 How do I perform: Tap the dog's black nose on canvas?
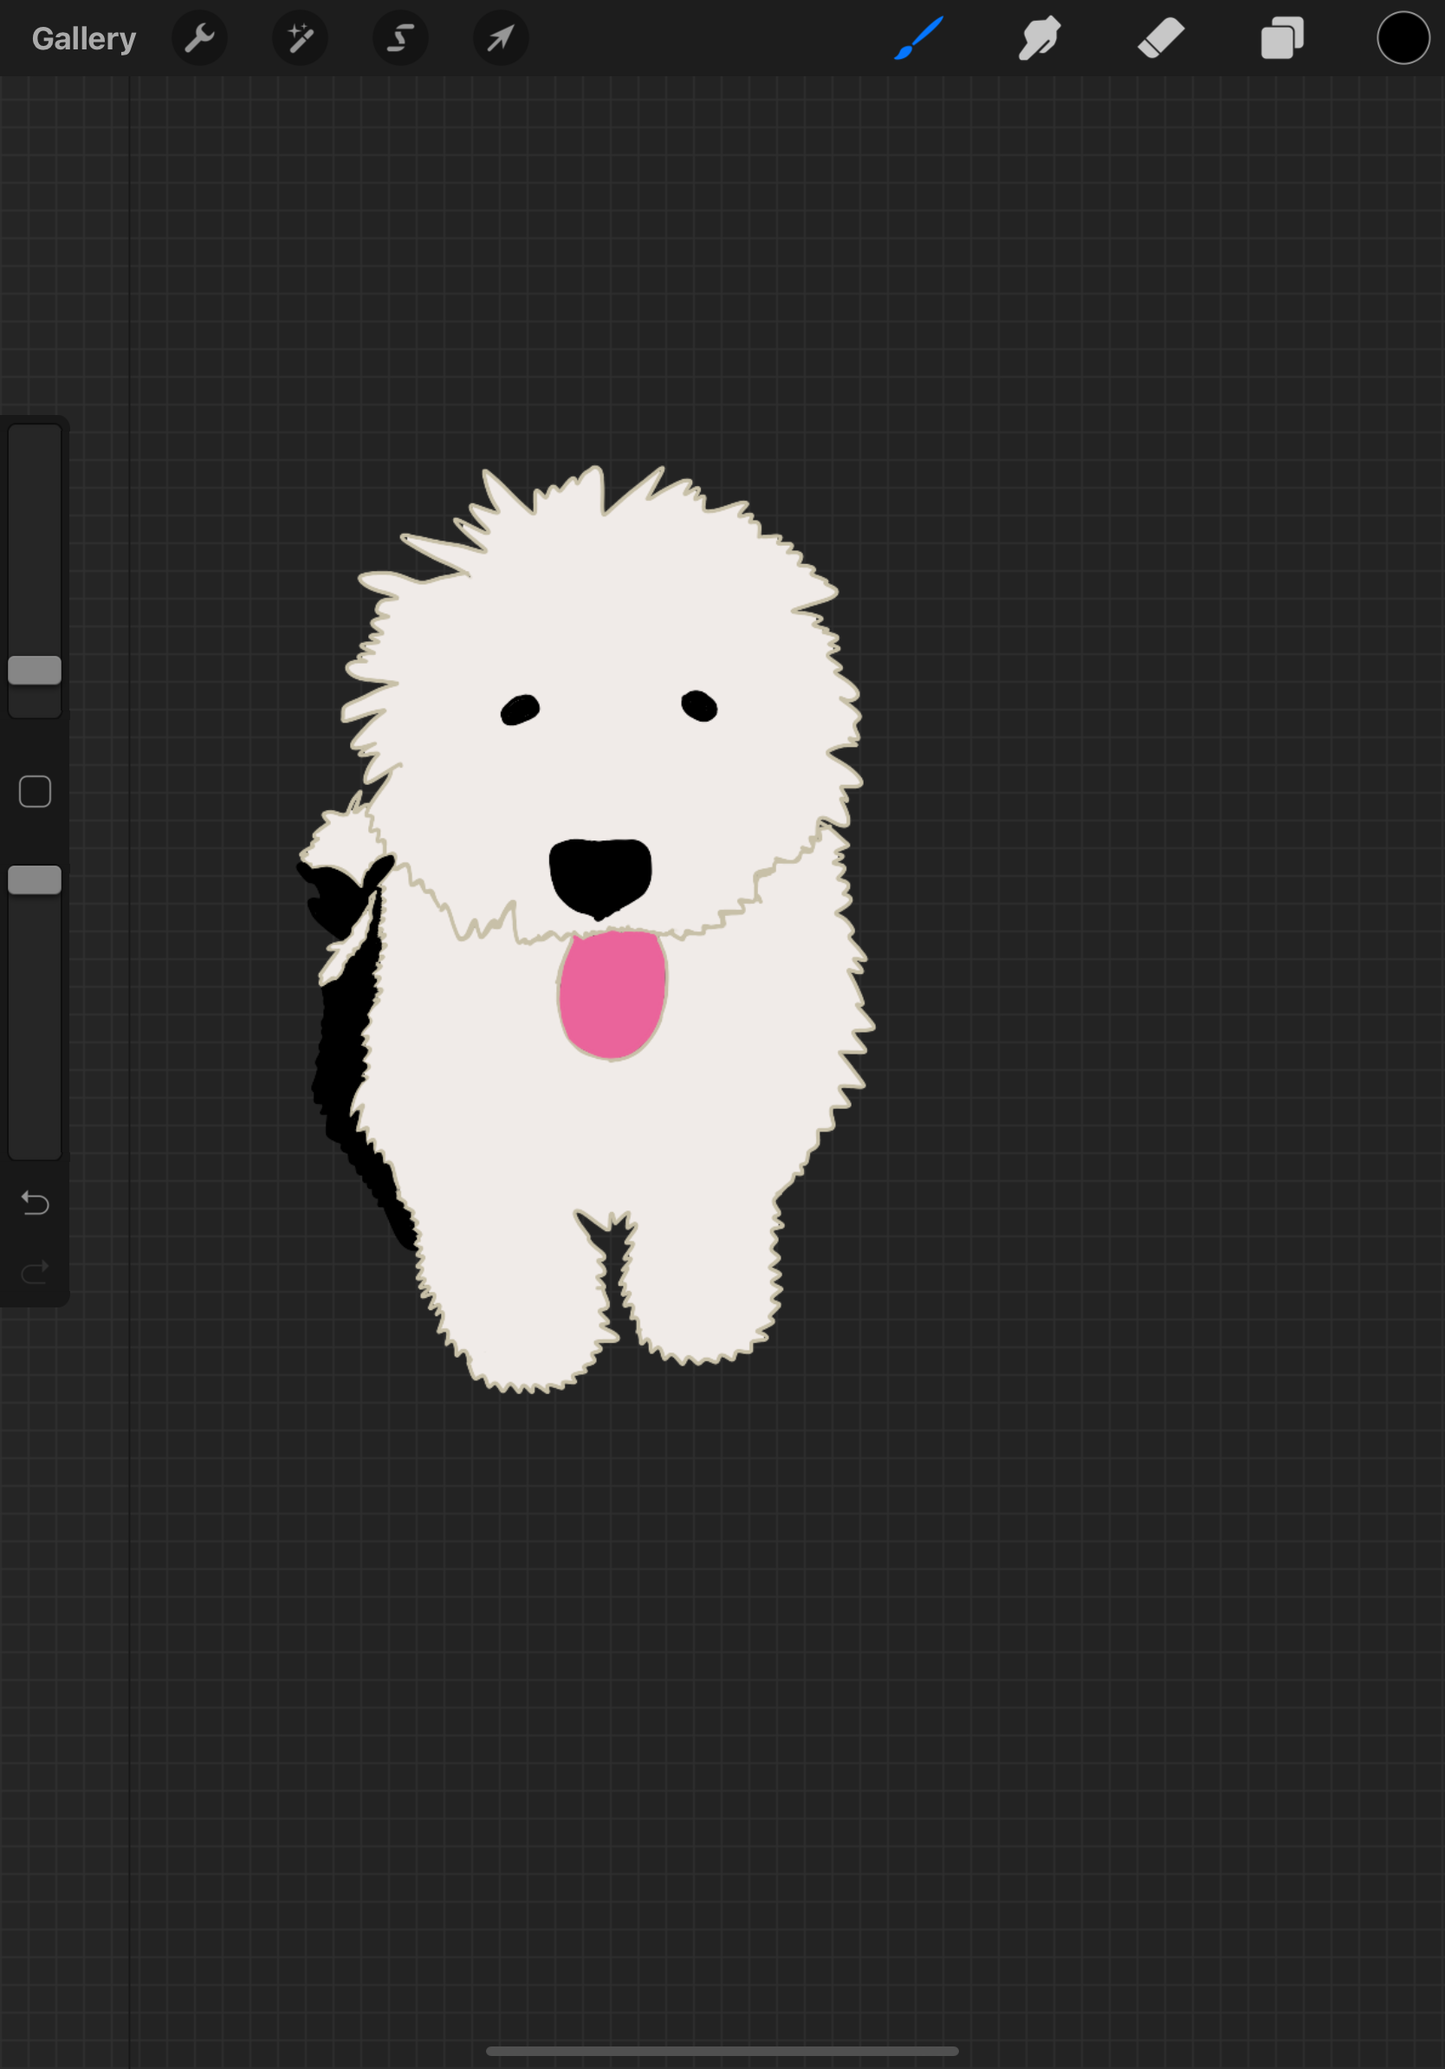click(600, 875)
